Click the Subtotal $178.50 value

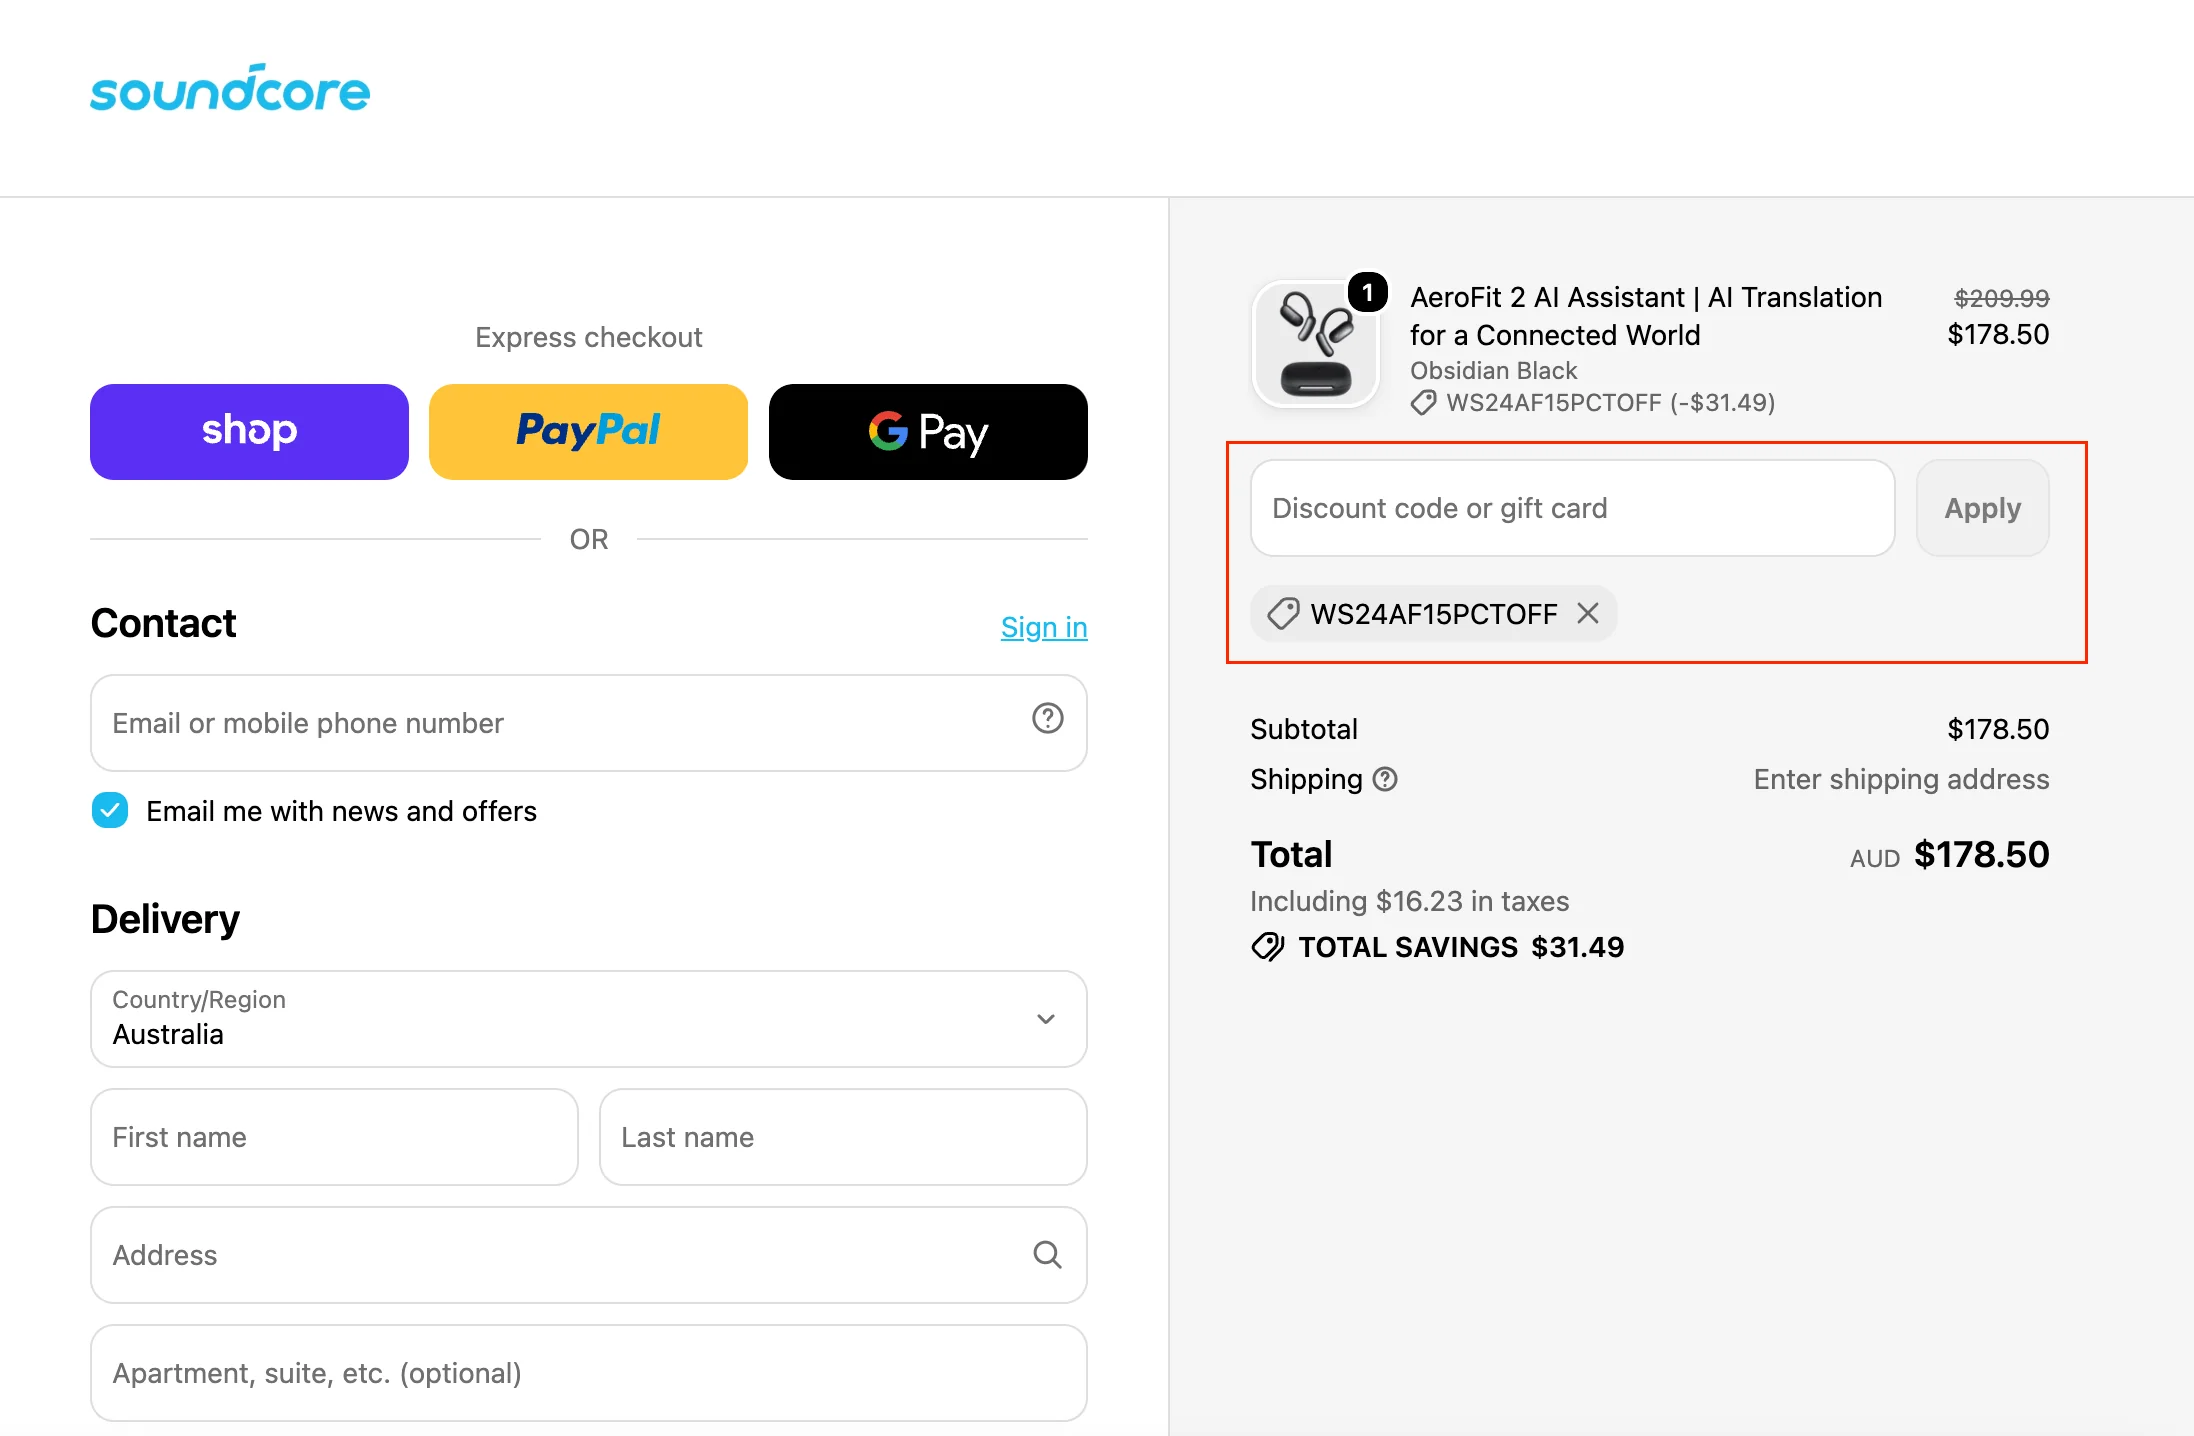click(1998, 729)
